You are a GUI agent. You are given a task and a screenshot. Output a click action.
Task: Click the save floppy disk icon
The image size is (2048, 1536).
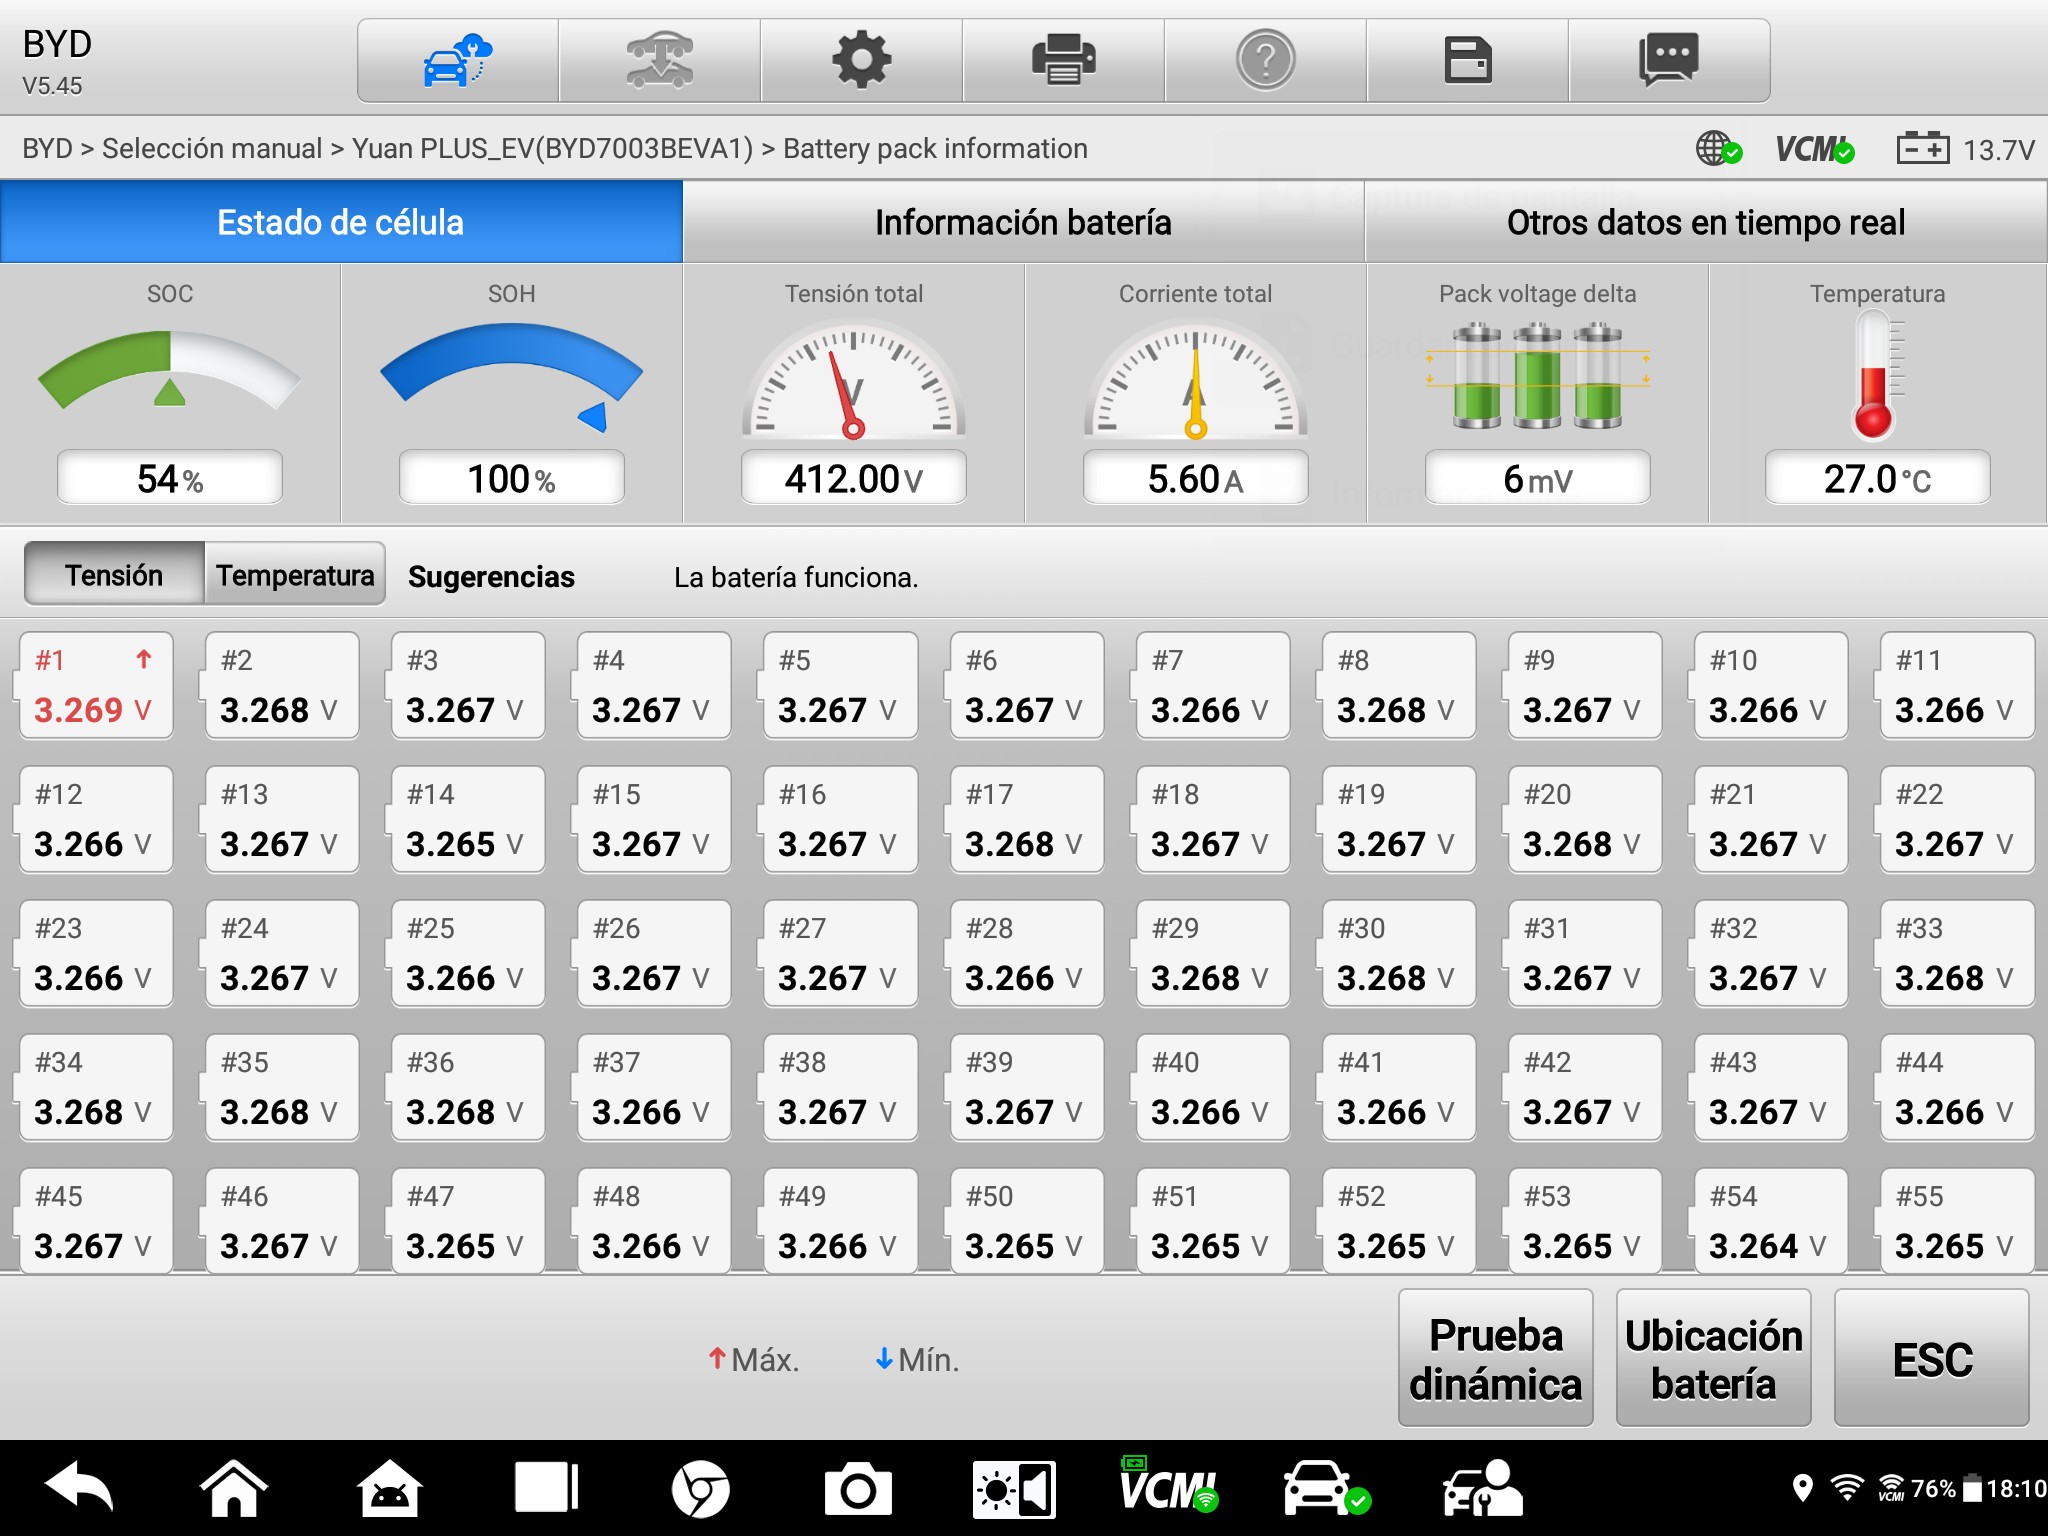pyautogui.click(x=1467, y=61)
